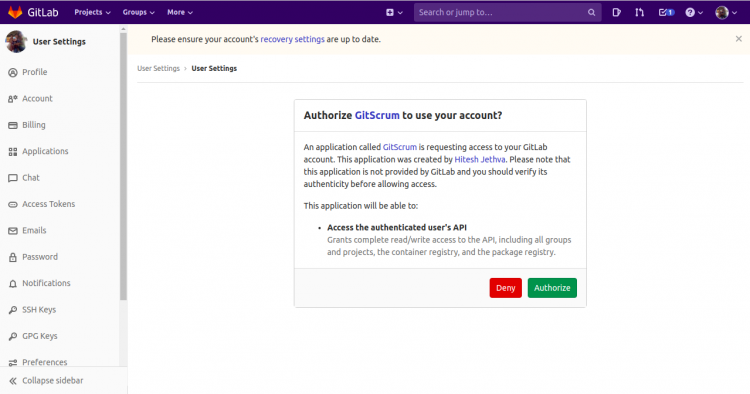This screenshot has width=750, height=394.
Task: Open the Password settings
Action: coord(40,257)
